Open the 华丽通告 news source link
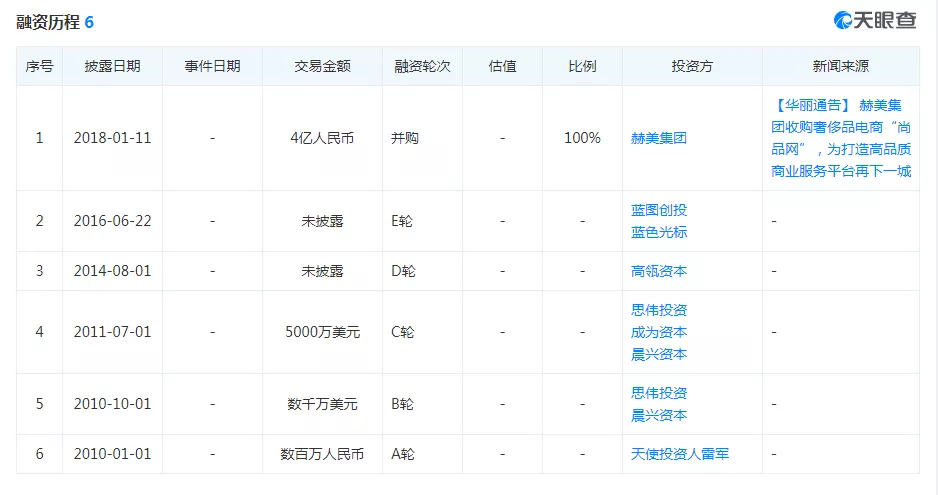This screenshot has height=495, width=938. click(841, 138)
